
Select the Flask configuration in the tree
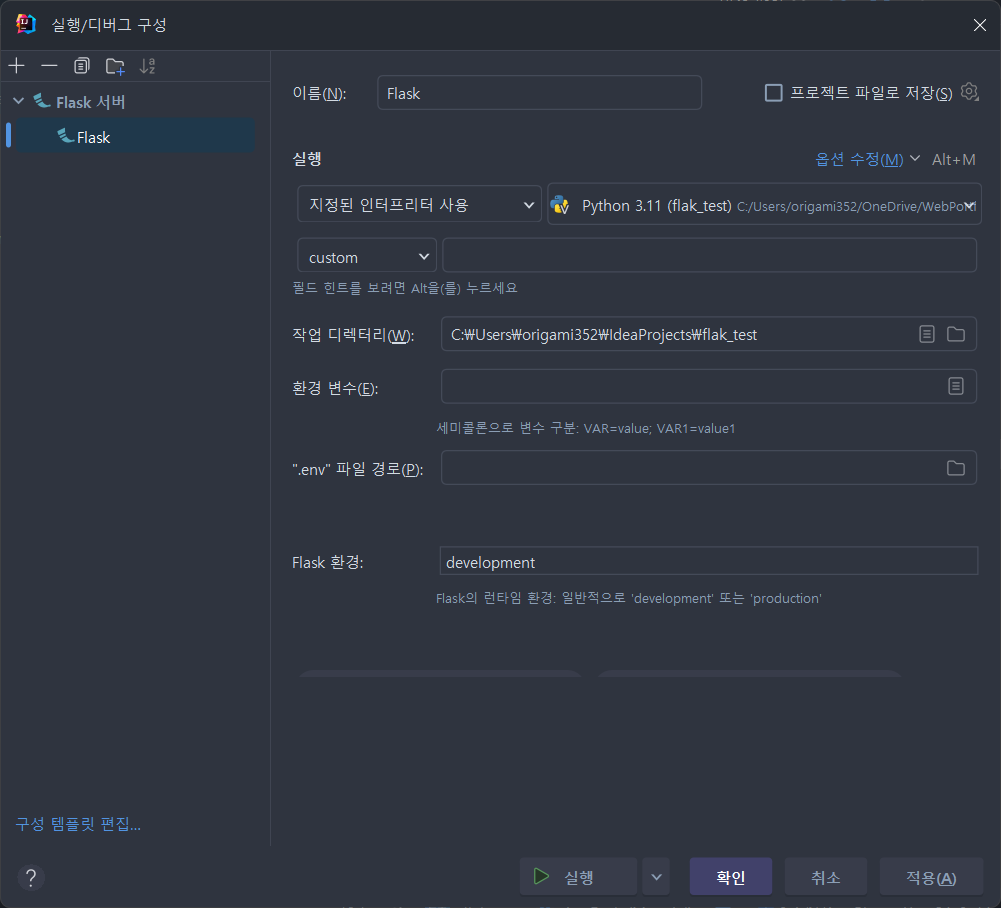click(x=135, y=136)
